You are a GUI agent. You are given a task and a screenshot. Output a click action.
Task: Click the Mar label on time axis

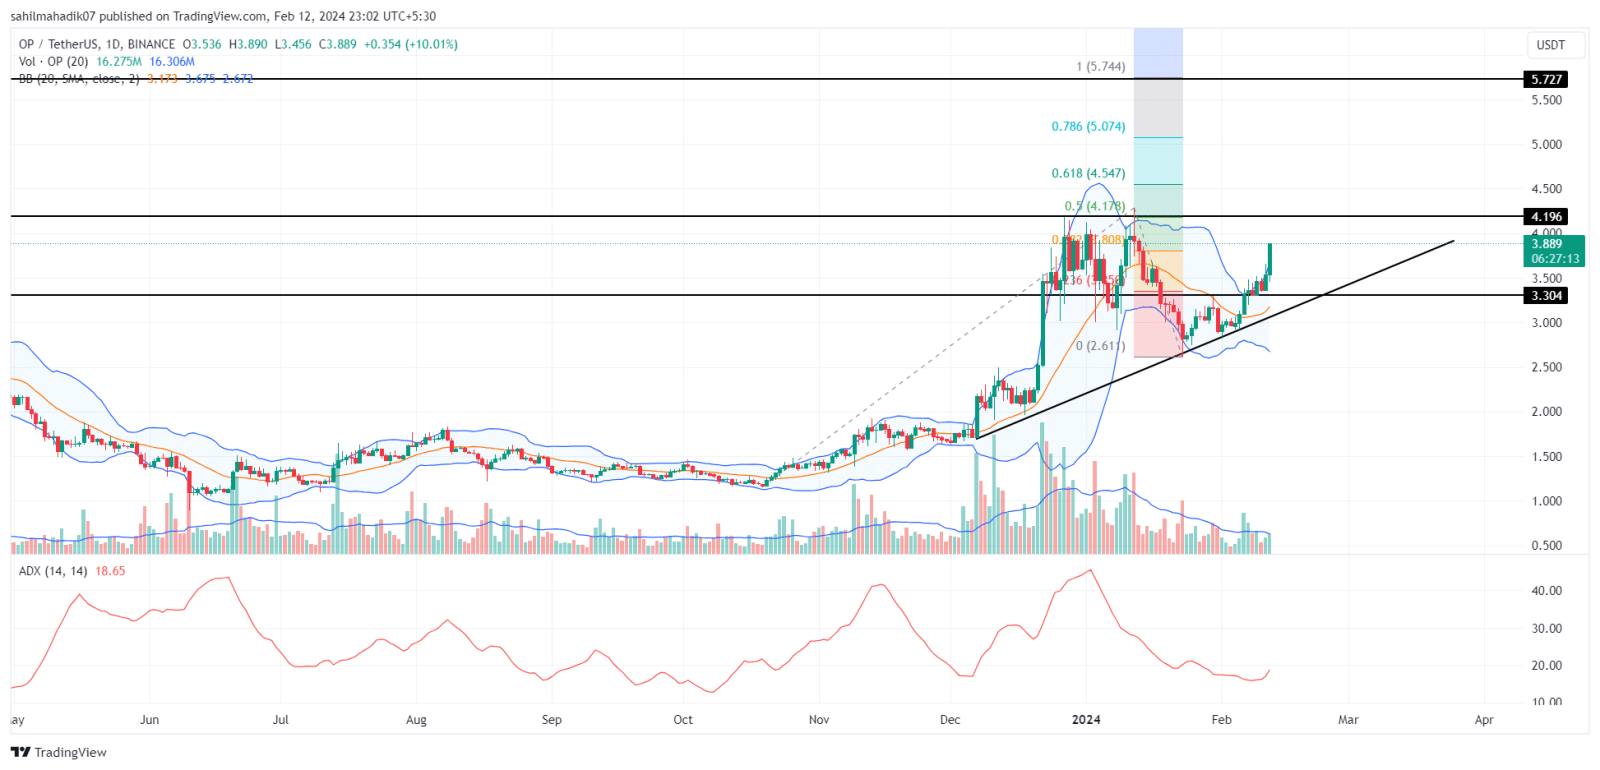(x=1348, y=720)
